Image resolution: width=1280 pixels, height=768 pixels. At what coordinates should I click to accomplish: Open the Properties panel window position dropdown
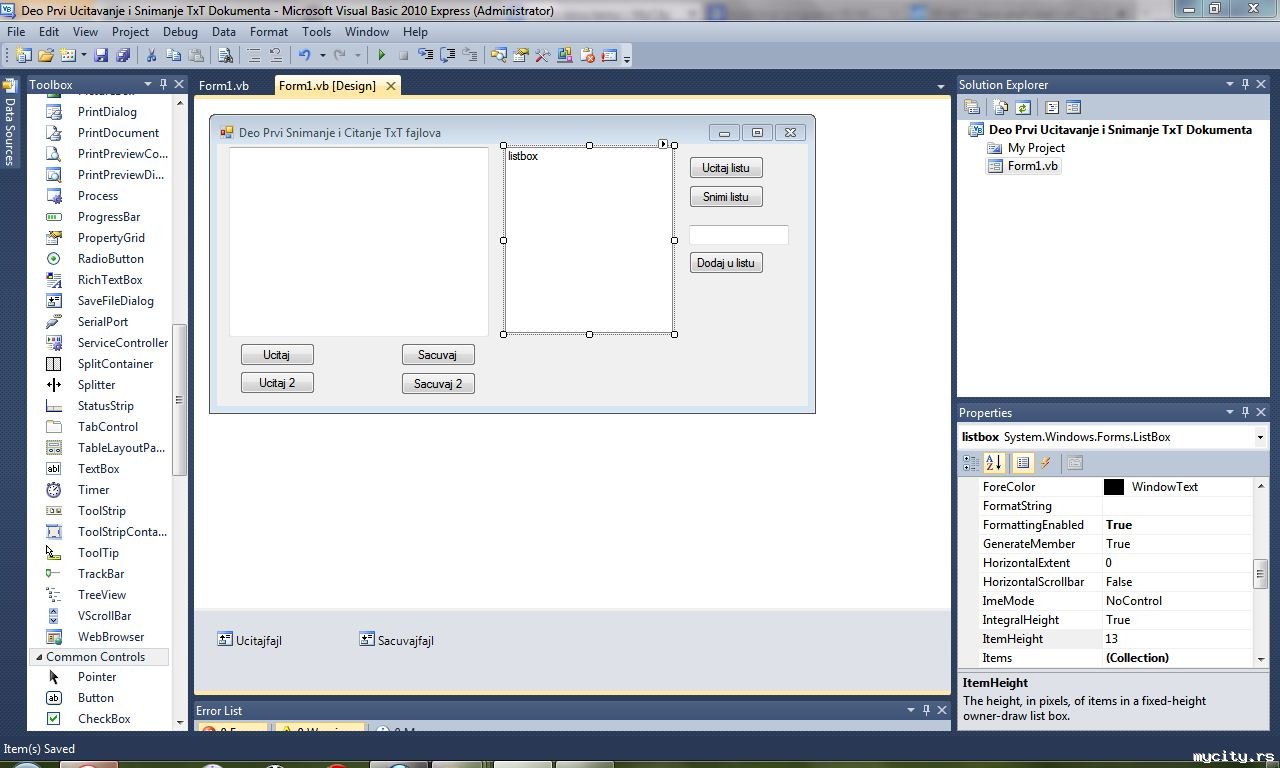pos(1229,412)
